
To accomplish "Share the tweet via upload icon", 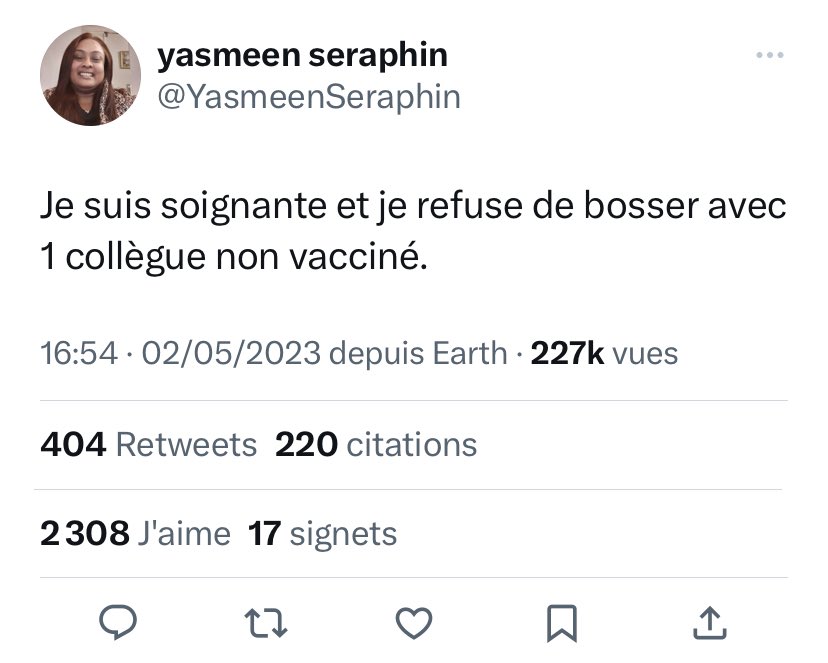I will (710, 623).
